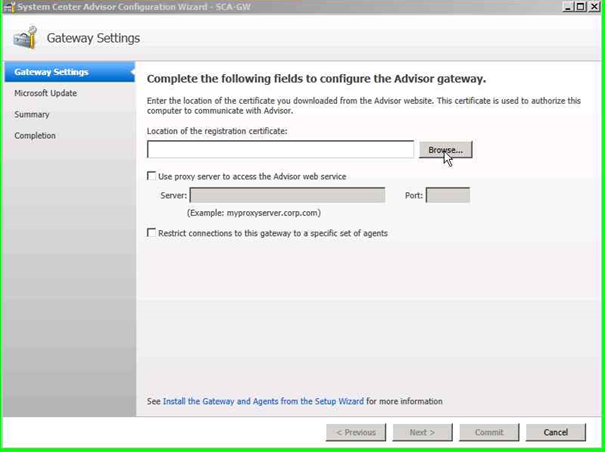The image size is (605, 452).
Task: Jump to Completion step in sidebar
Action: click(x=35, y=135)
